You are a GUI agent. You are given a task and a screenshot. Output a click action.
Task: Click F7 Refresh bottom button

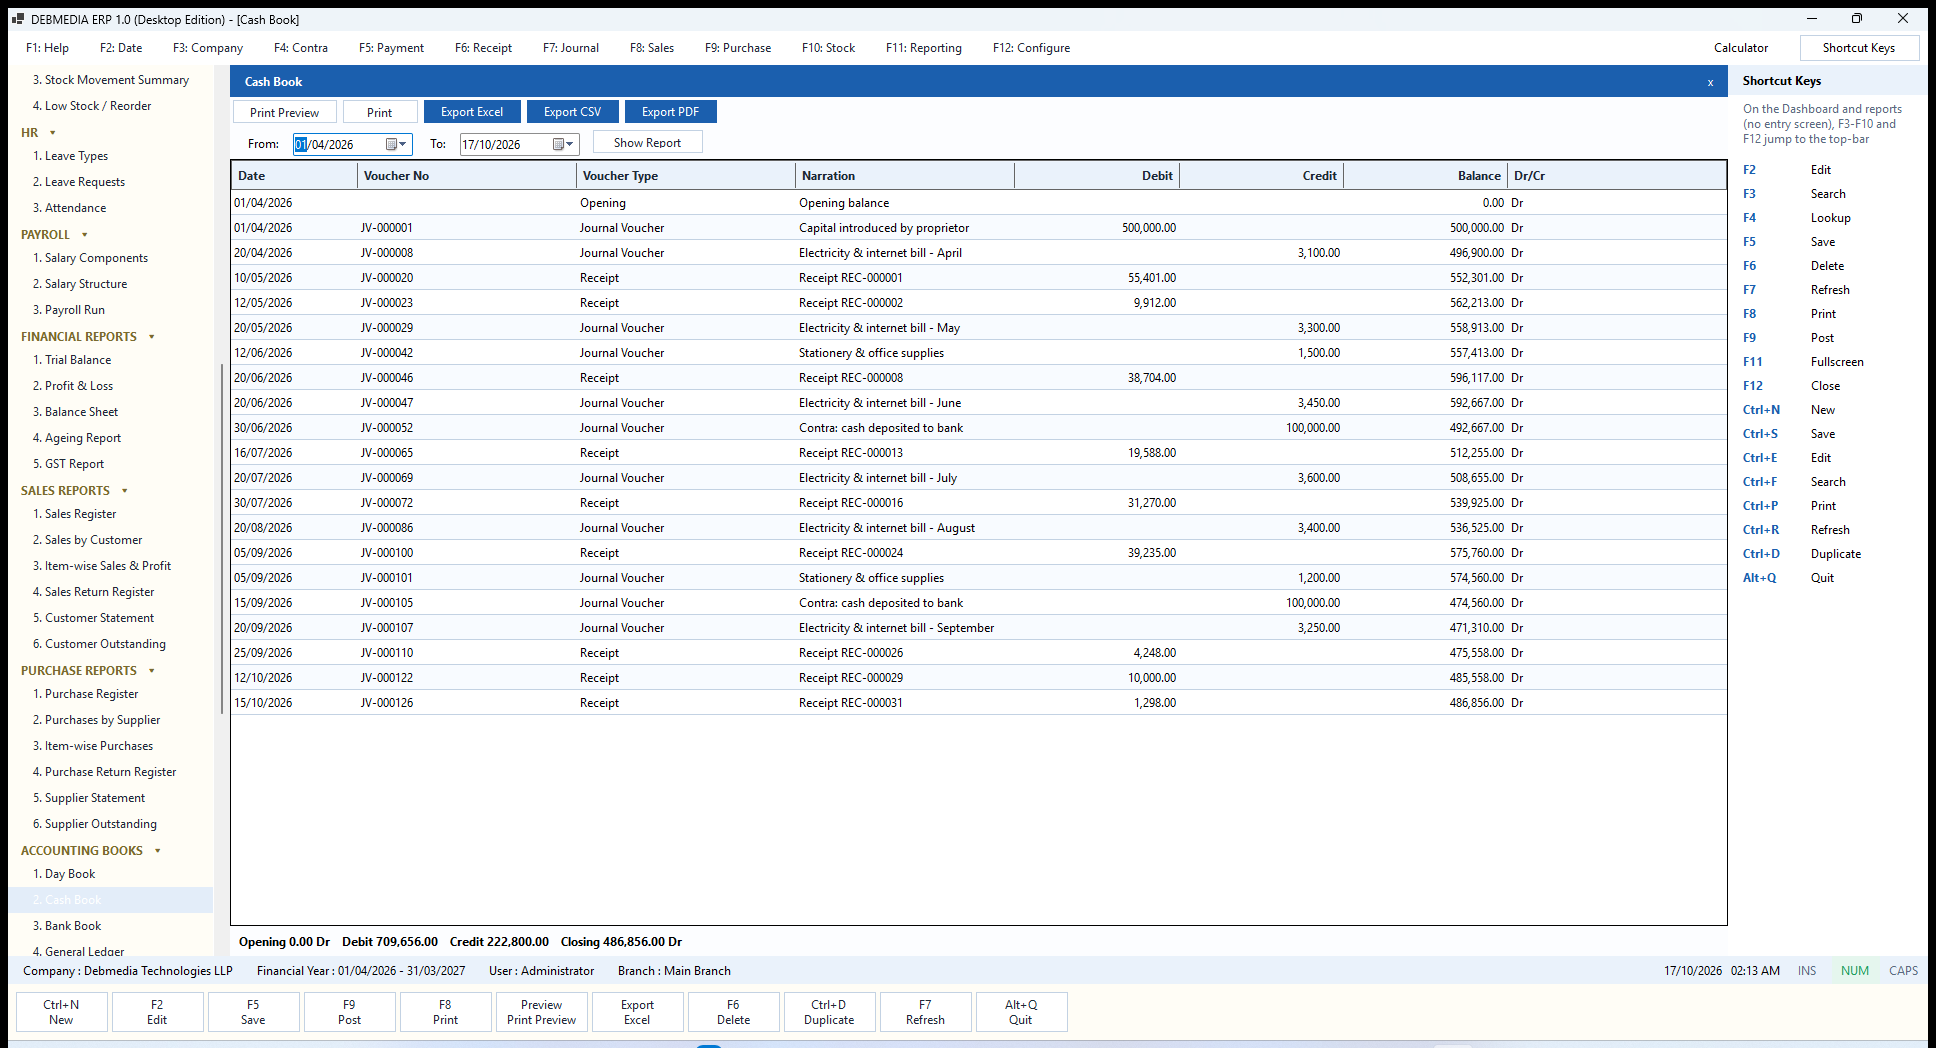925,1012
